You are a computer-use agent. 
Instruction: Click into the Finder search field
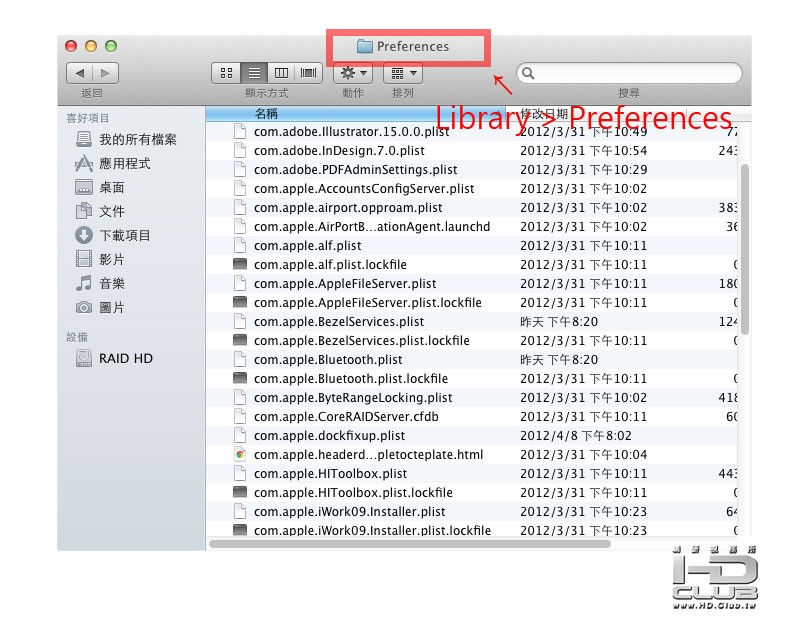click(629, 73)
